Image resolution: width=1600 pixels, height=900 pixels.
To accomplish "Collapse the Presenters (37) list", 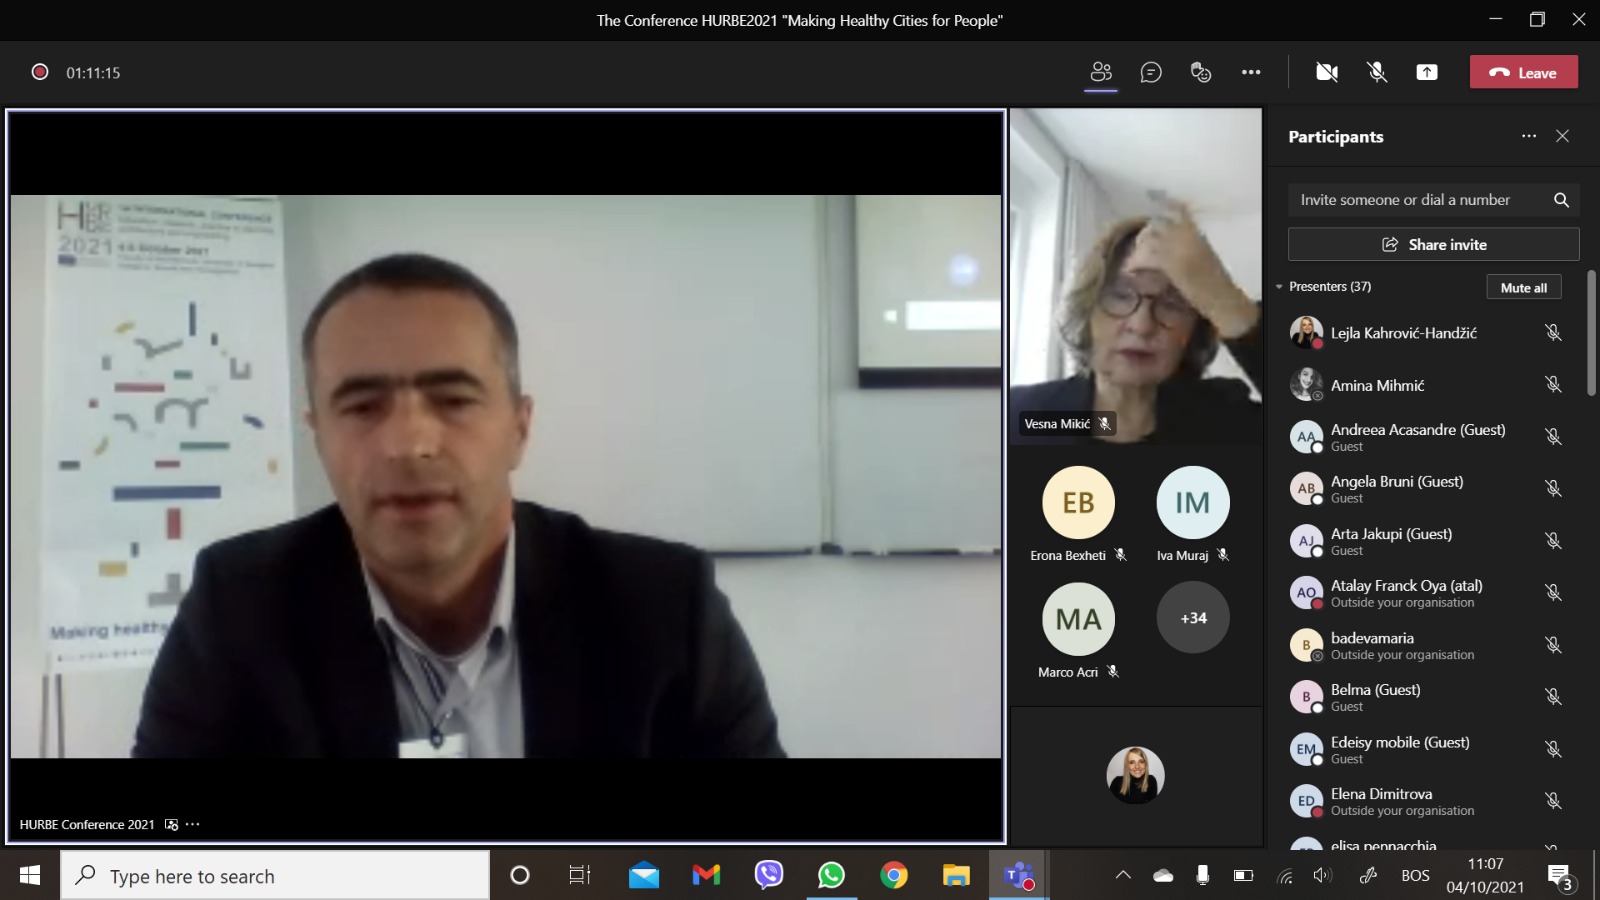I will (x=1279, y=287).
